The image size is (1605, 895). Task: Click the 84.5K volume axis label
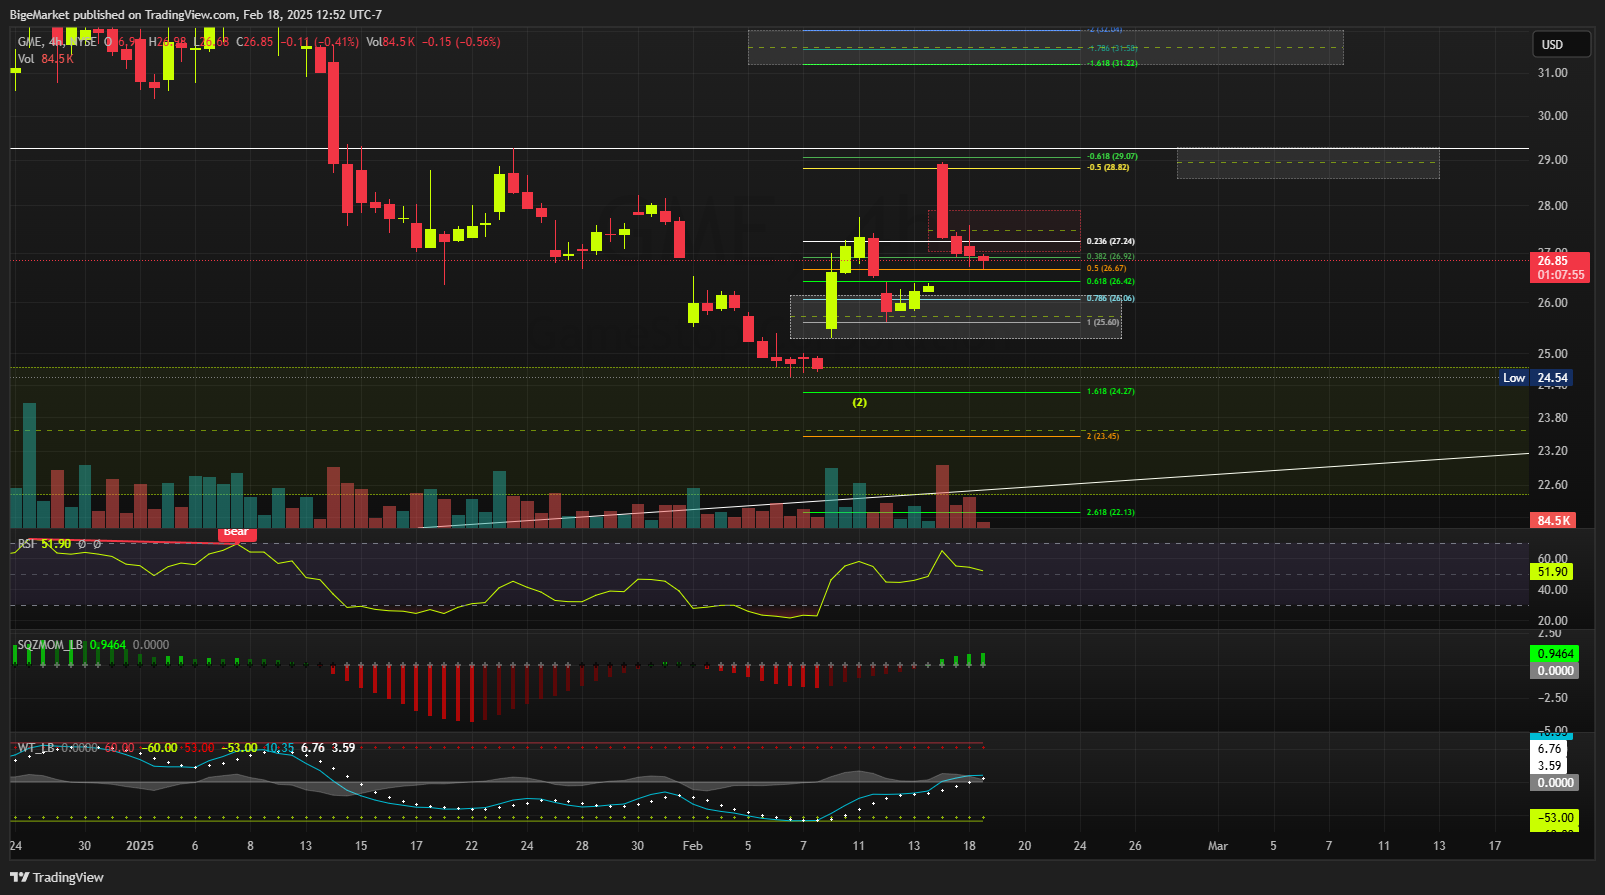pyautogui.click(x=1553, y=520)
